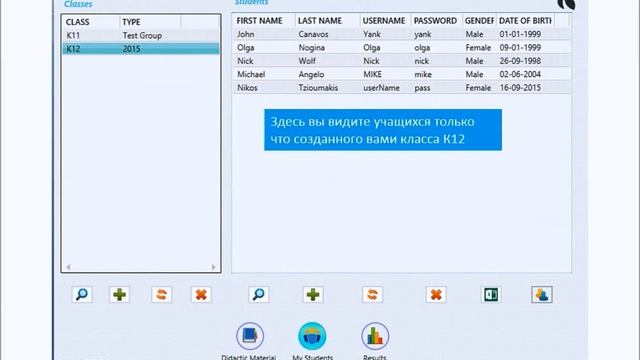
Task: Search classes with the magnifier icon
Action: point(82,294)
